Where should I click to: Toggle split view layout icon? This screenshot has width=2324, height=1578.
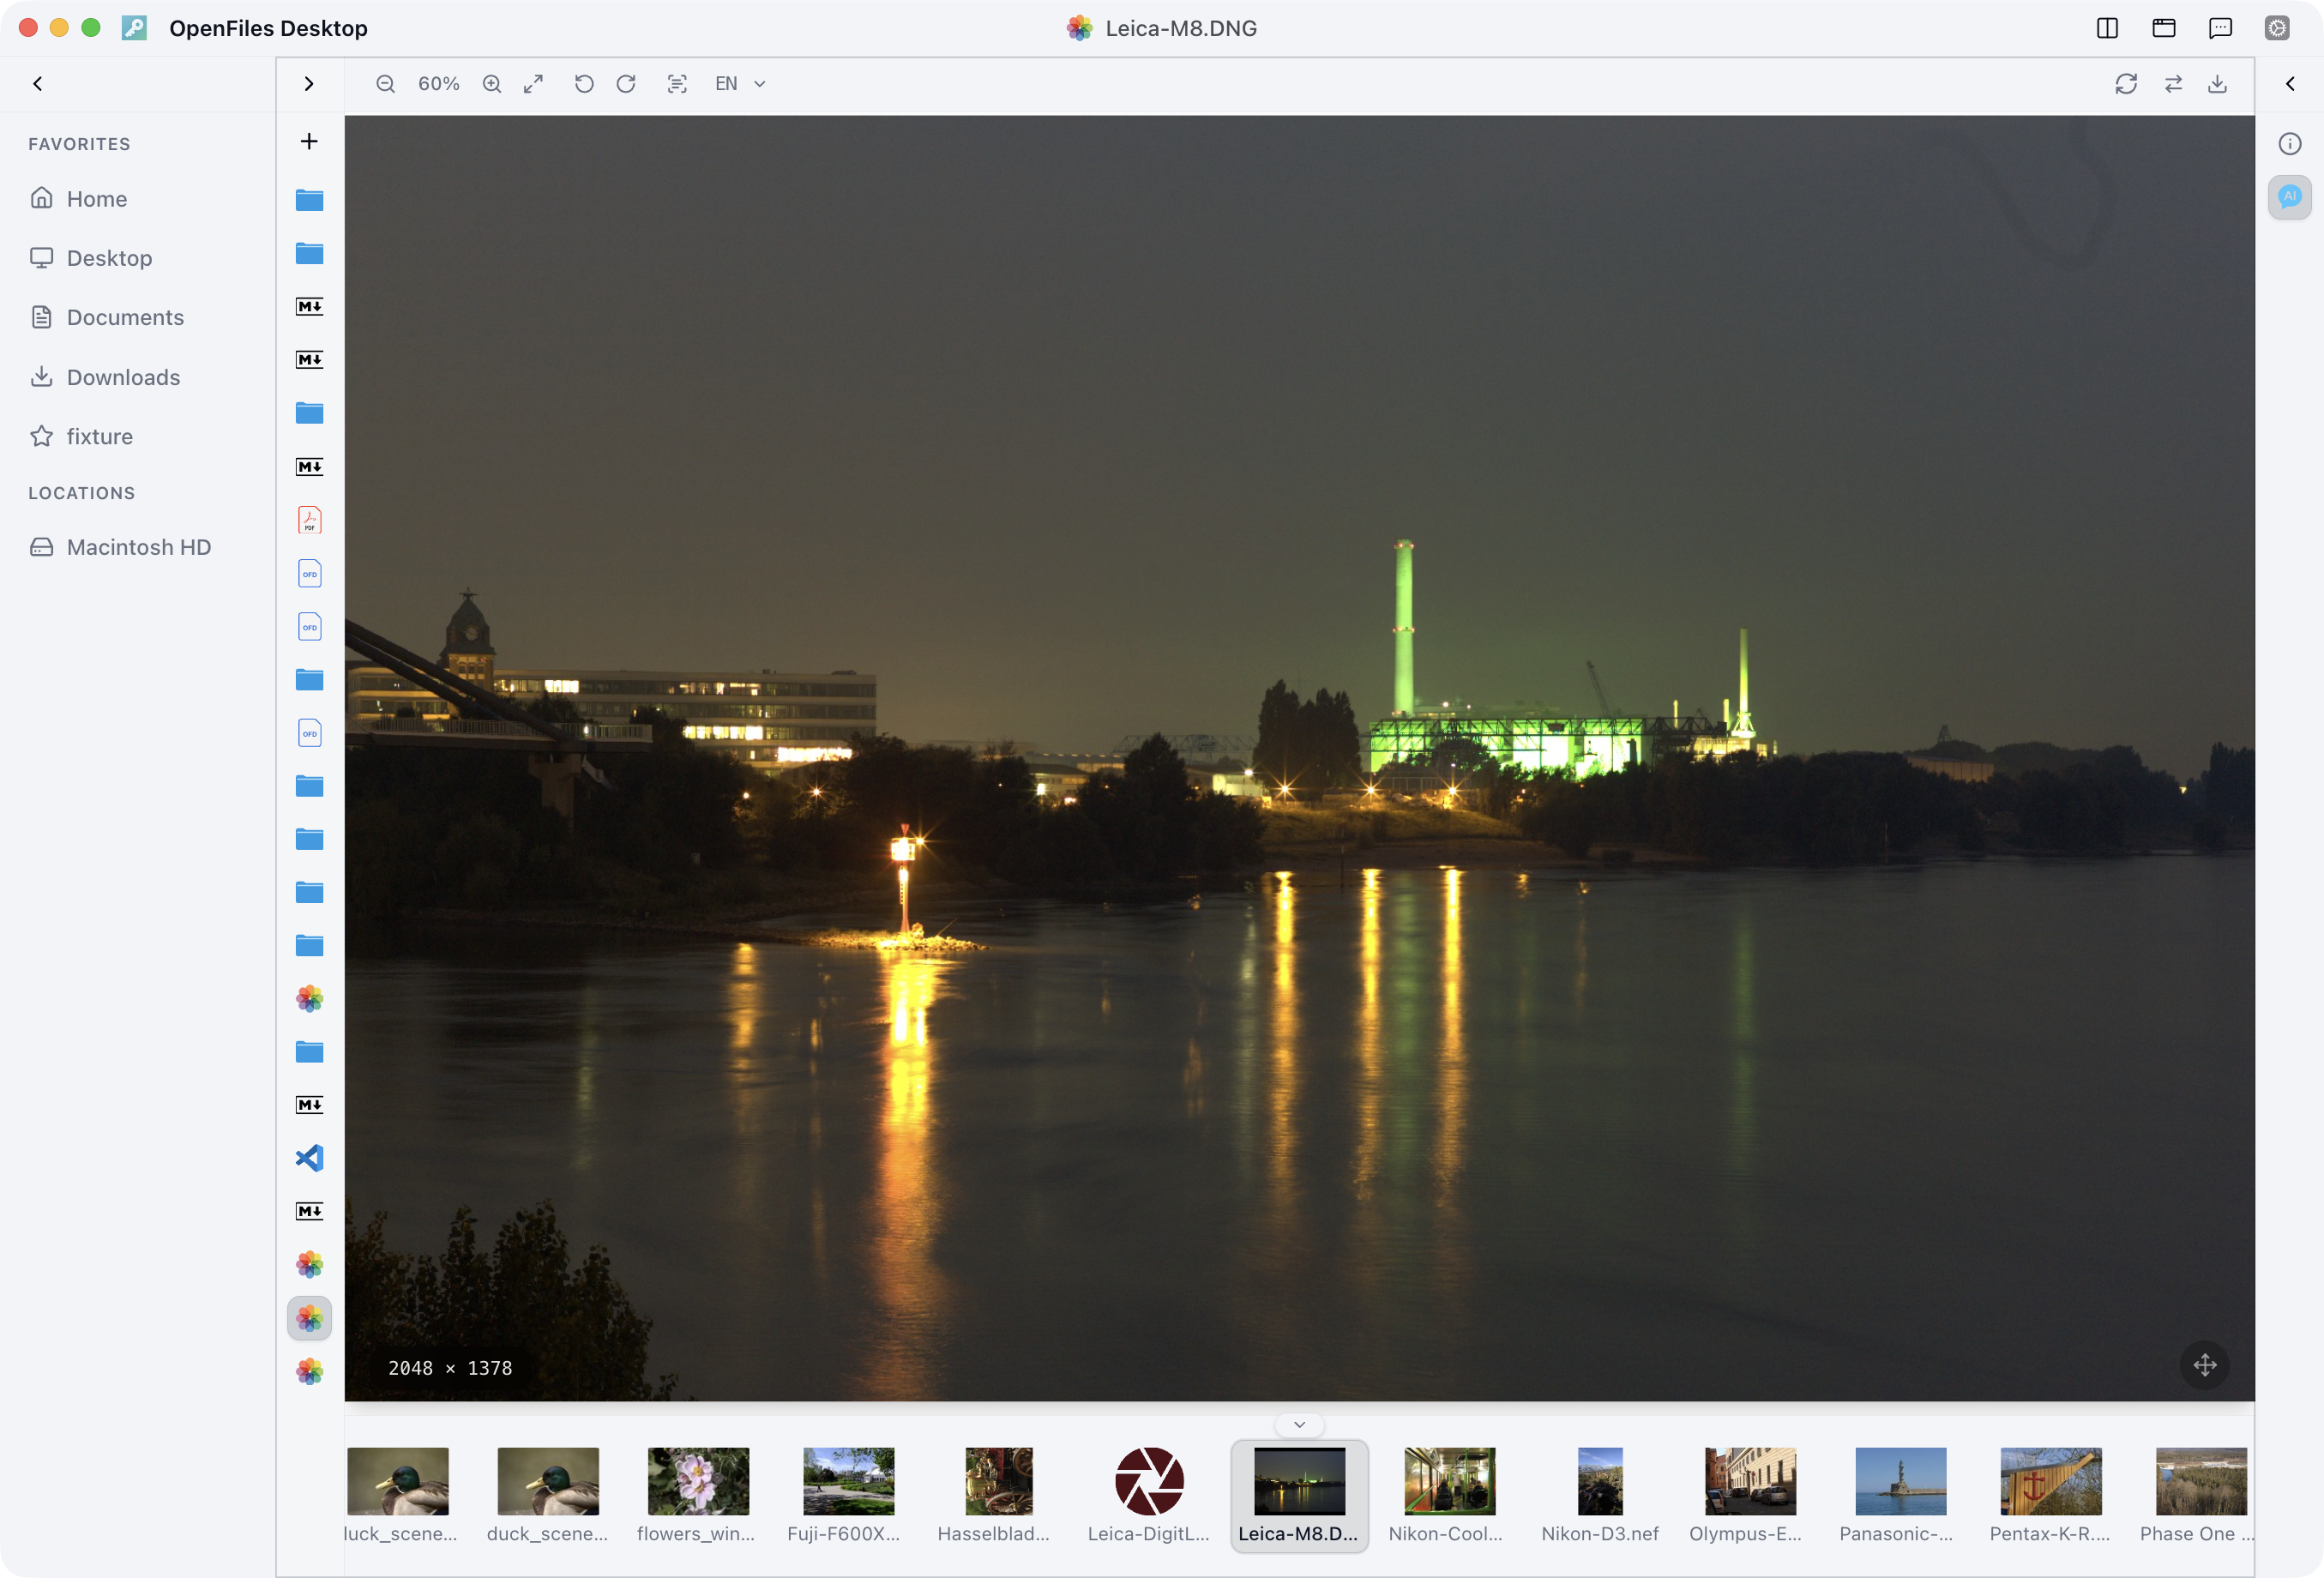pyautogui.click(x=2107, y=28)
